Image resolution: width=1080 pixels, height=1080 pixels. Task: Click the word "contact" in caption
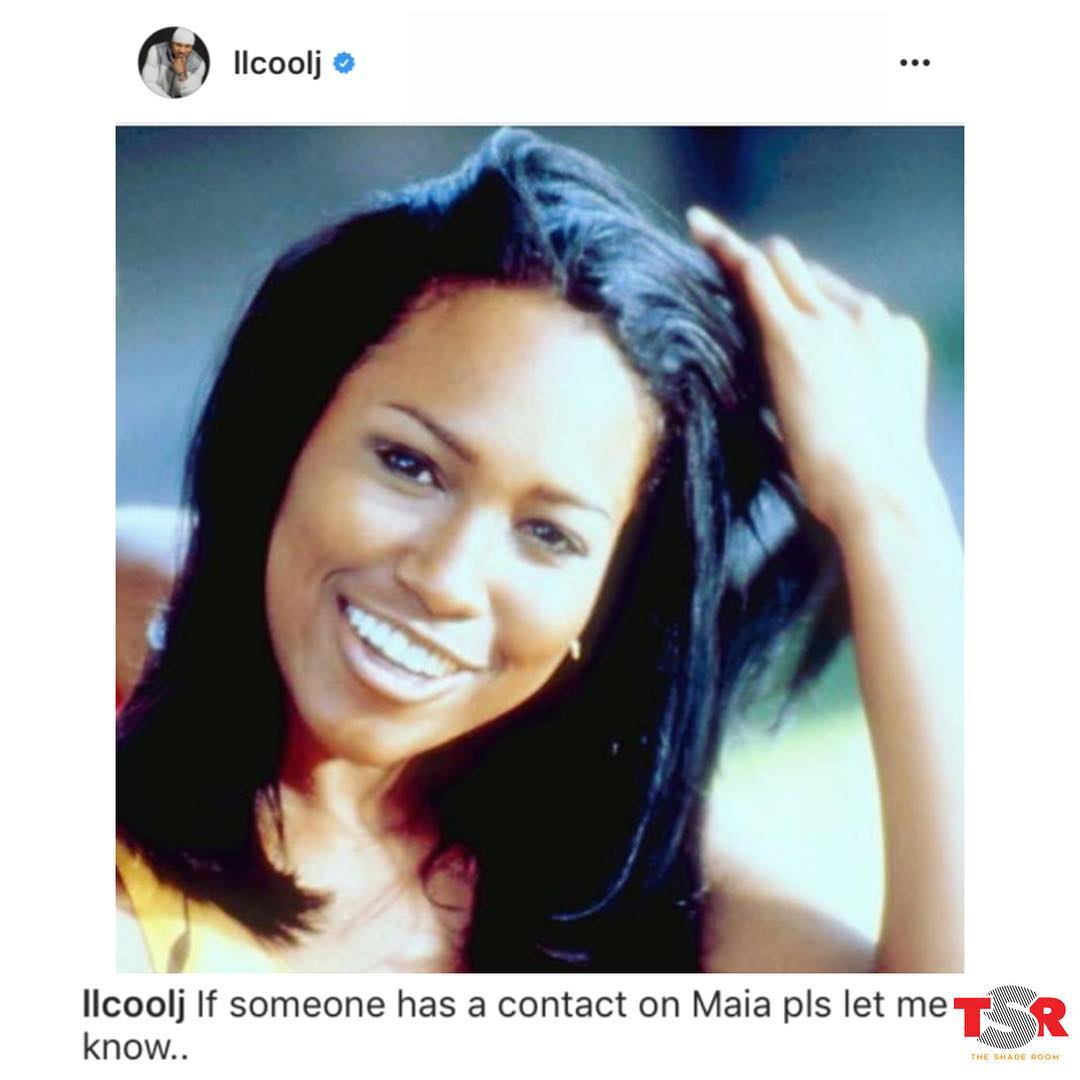pos(561,1005)
